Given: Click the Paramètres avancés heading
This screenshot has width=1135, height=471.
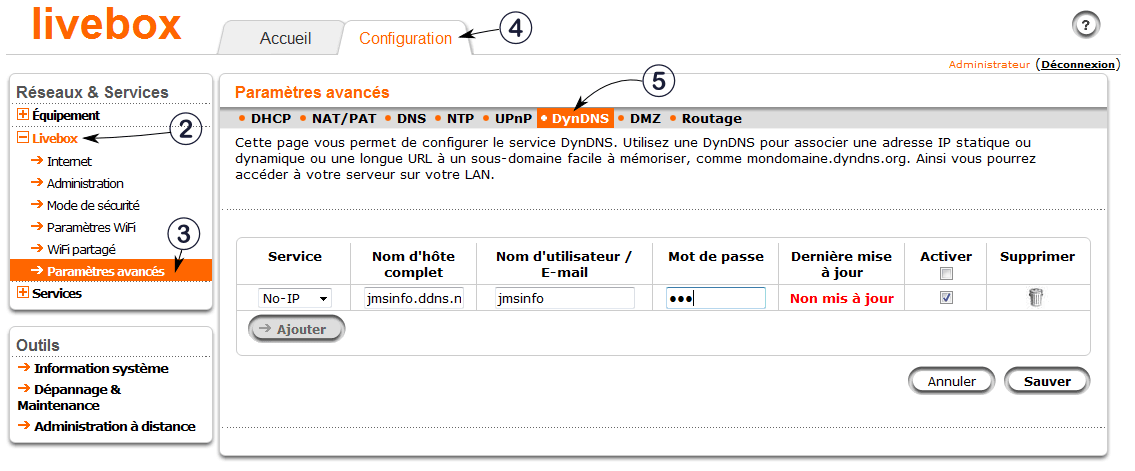Looking at the screenshot, I should click(x=312, y=92).
